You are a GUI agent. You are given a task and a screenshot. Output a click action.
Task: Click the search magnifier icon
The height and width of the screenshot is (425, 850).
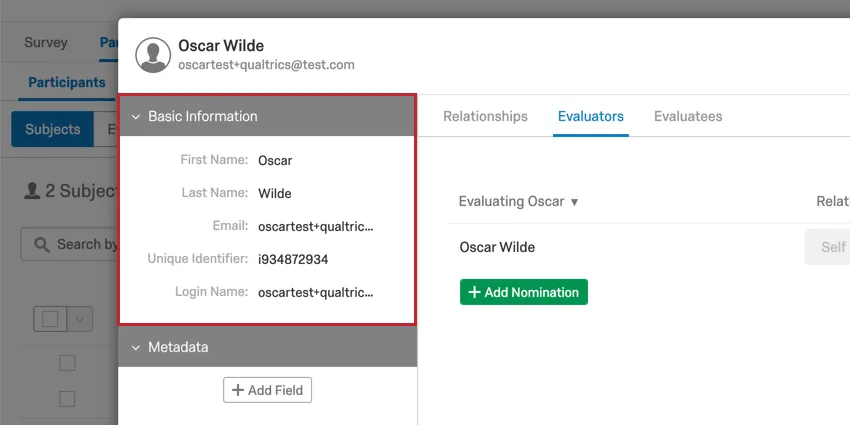pos(42,244)
